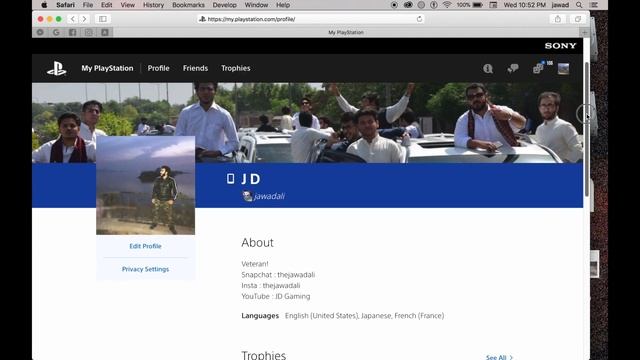Click the Wed 10:52 PM clock

coord(524,5)
